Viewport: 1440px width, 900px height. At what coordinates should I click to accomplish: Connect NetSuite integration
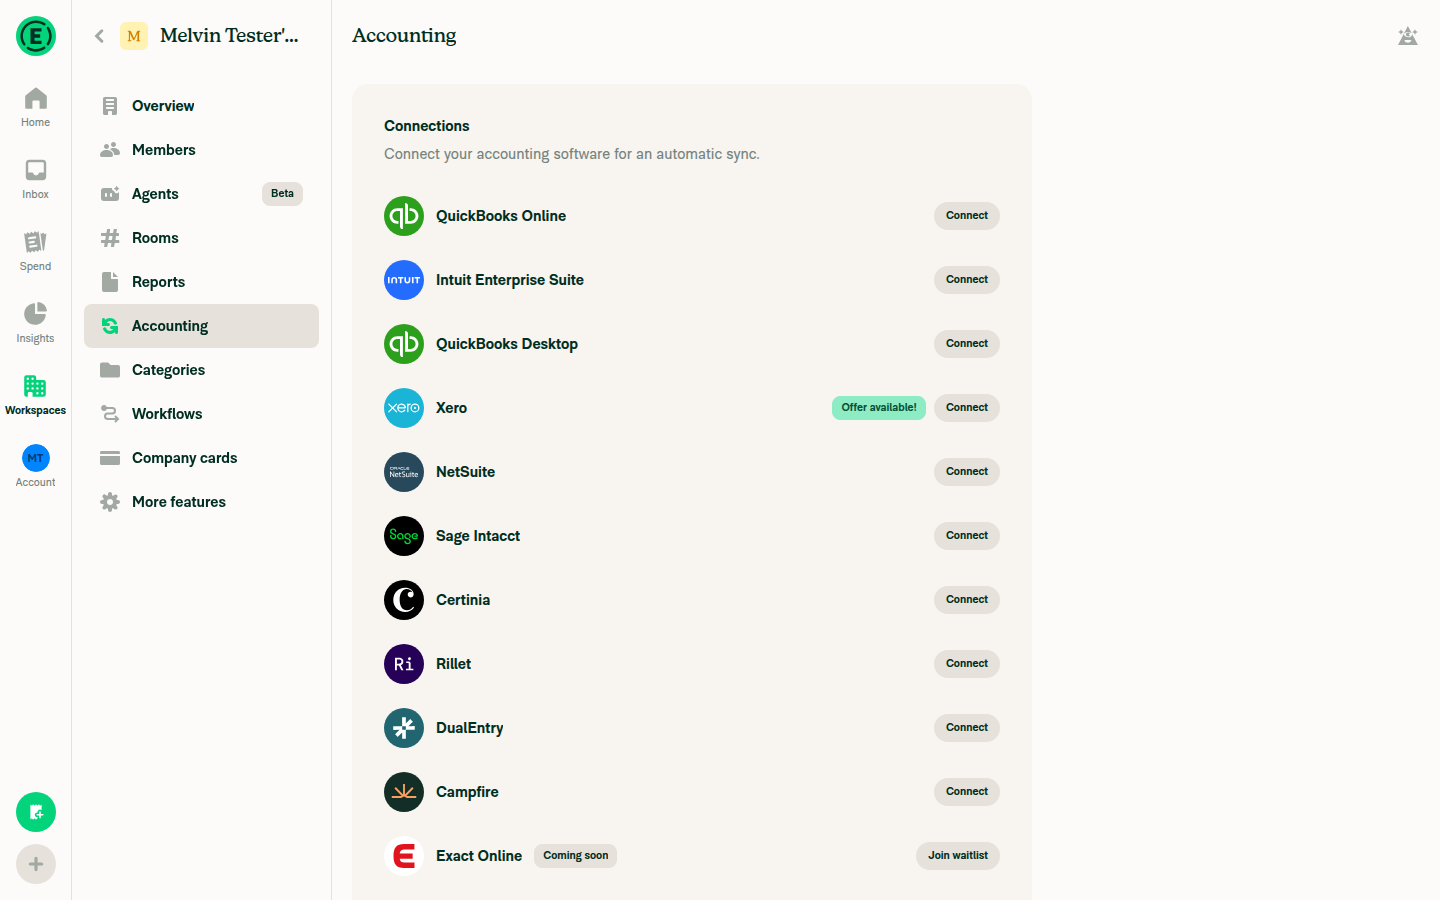(967, 472)
